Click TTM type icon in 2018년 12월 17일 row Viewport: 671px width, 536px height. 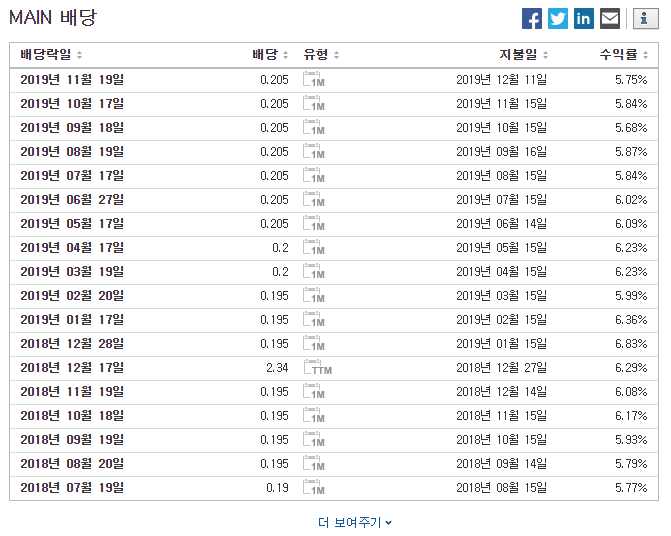[x=318, y=367]
